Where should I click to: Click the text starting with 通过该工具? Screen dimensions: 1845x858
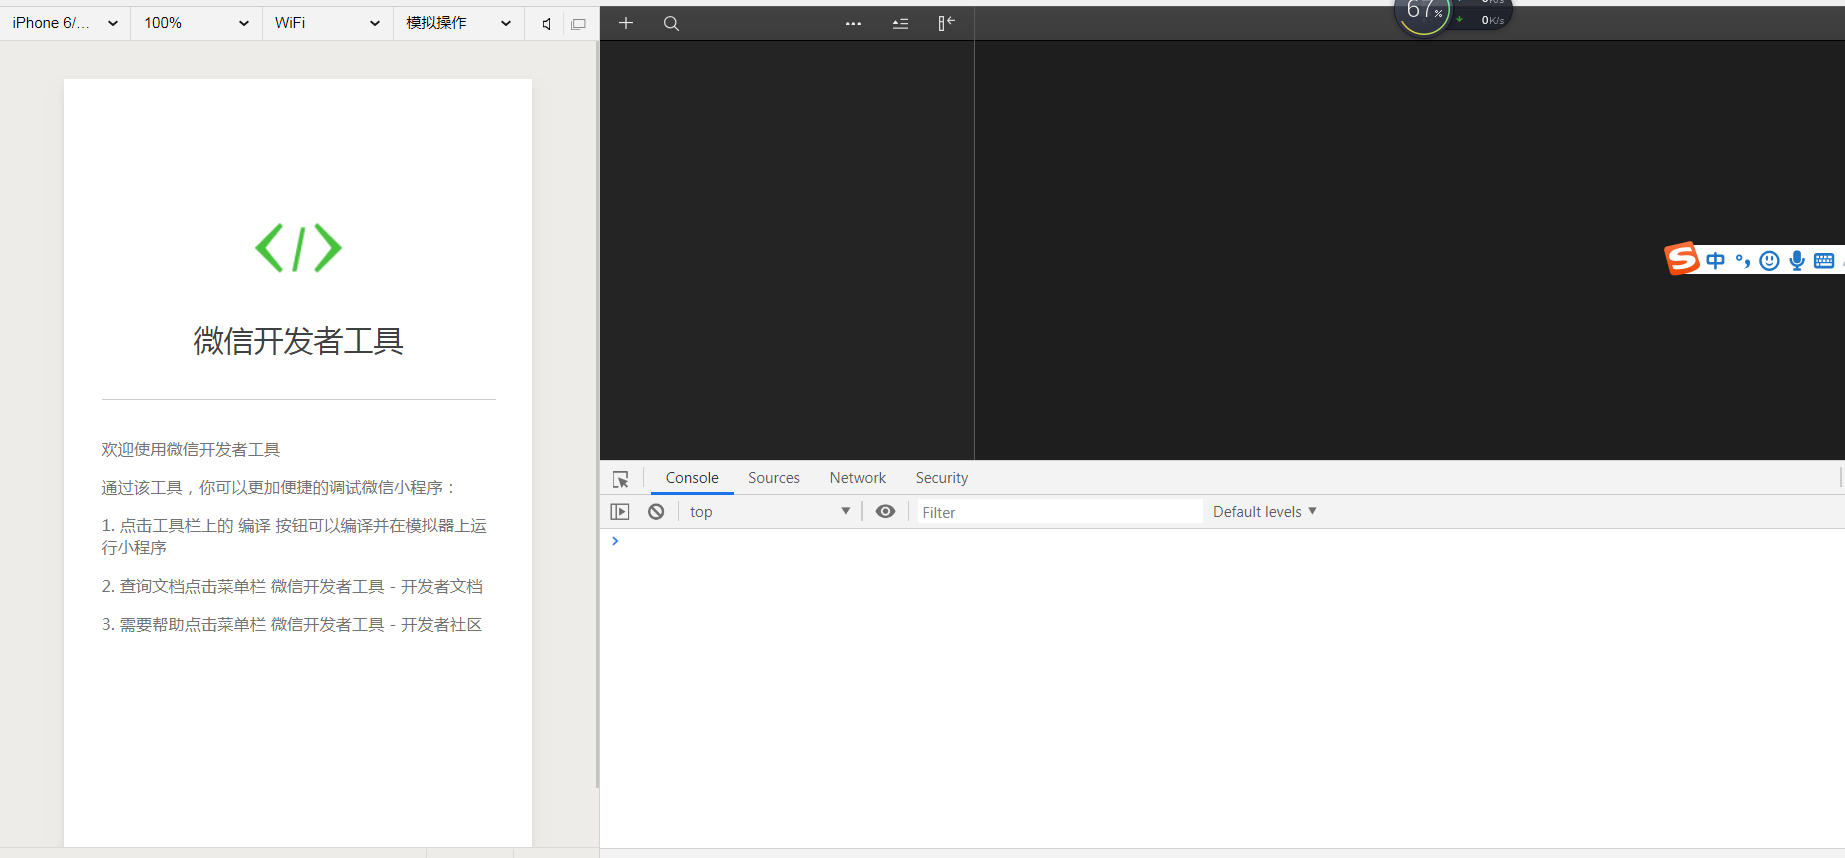coord(279,488)
